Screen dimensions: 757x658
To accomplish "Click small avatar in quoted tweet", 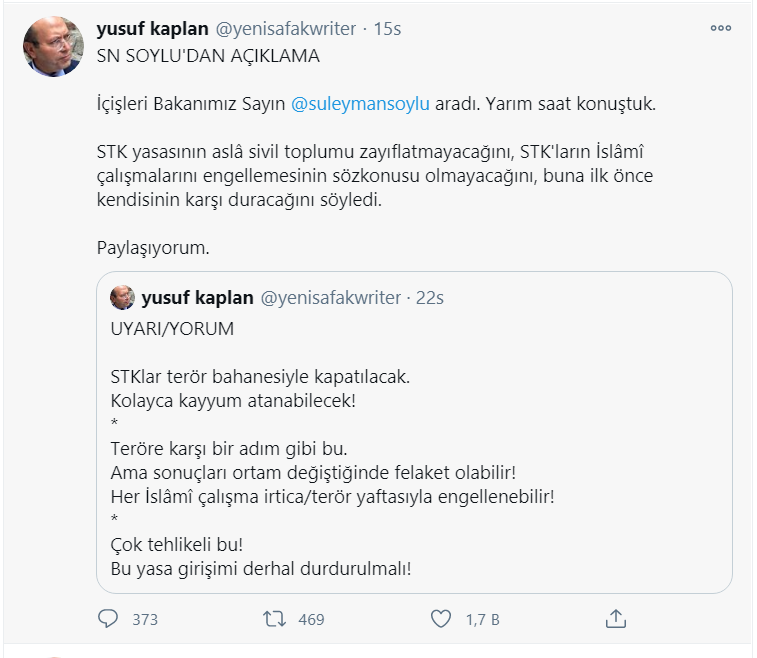I will tap(122, 297).
